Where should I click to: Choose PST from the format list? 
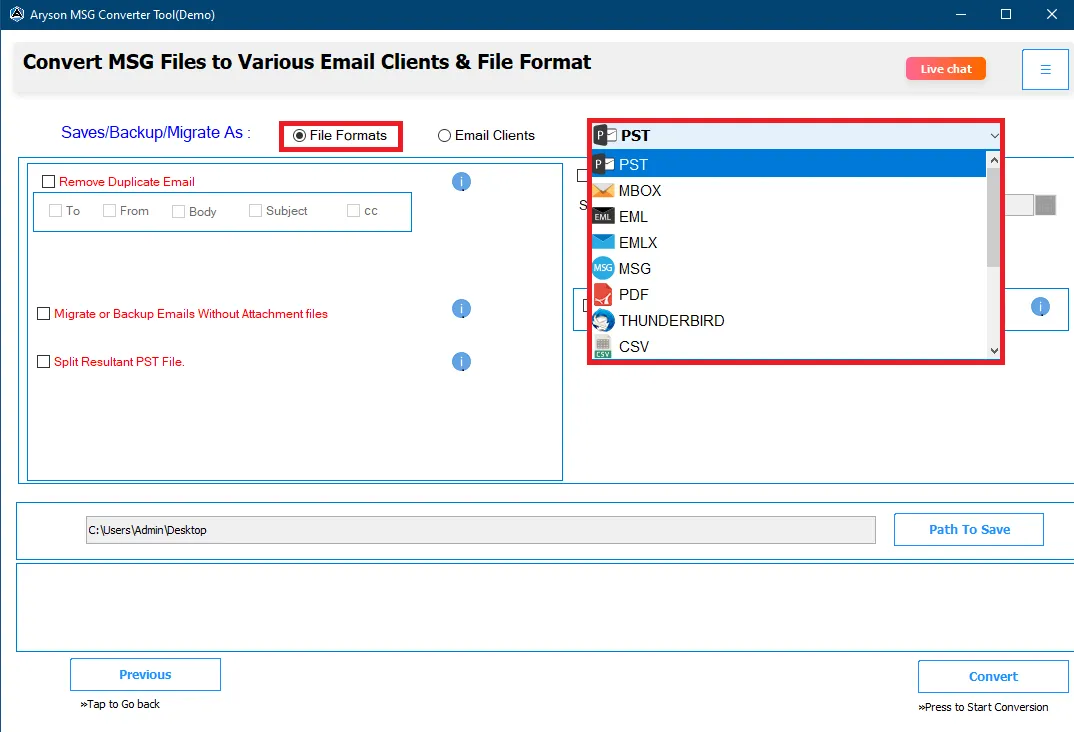pyautogui.click(x=788, y=164)
